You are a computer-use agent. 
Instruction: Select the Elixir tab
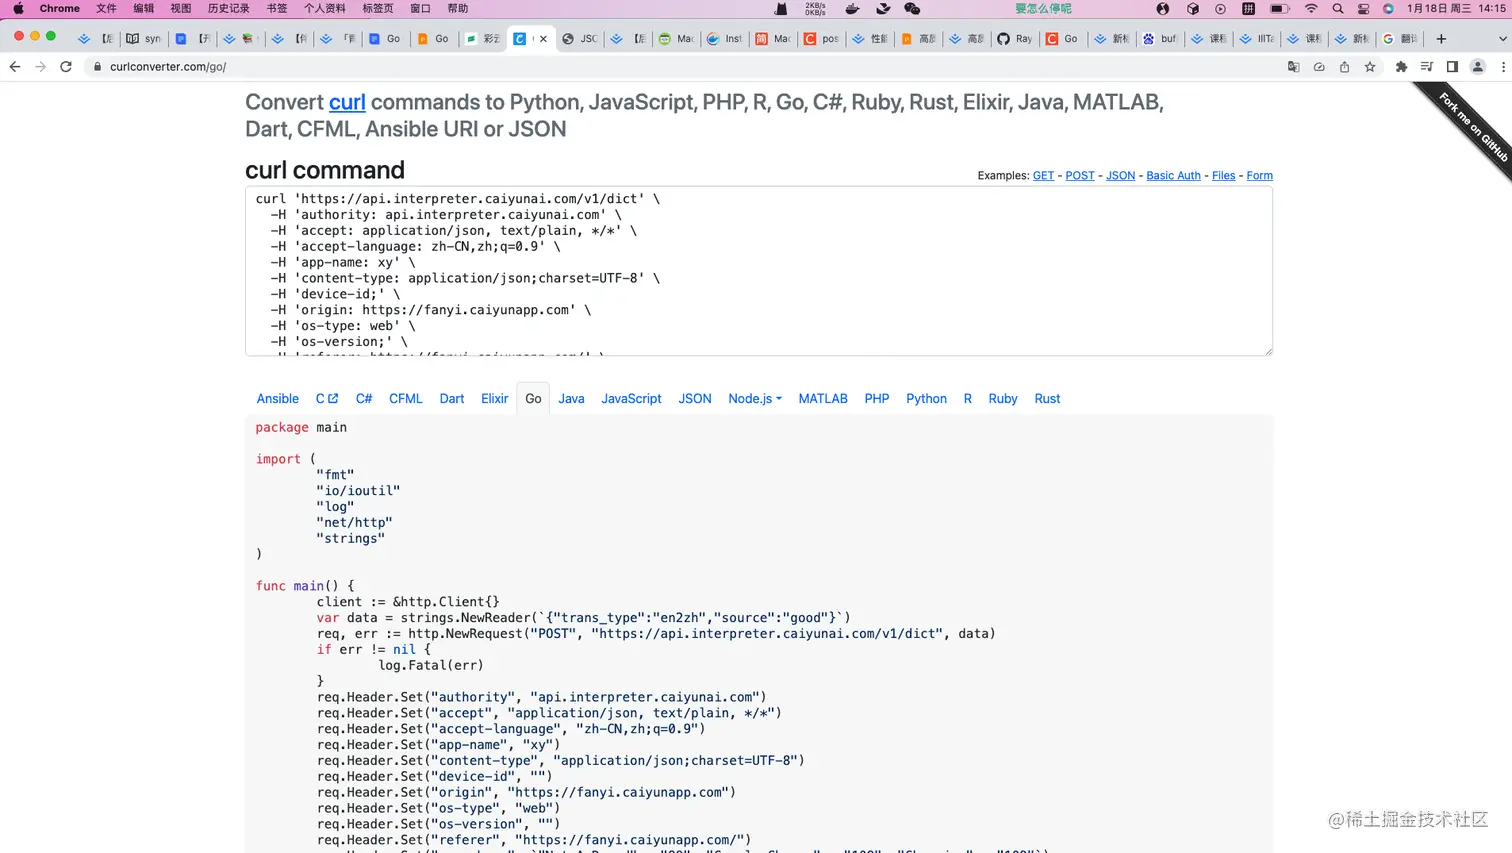point(494,398)
